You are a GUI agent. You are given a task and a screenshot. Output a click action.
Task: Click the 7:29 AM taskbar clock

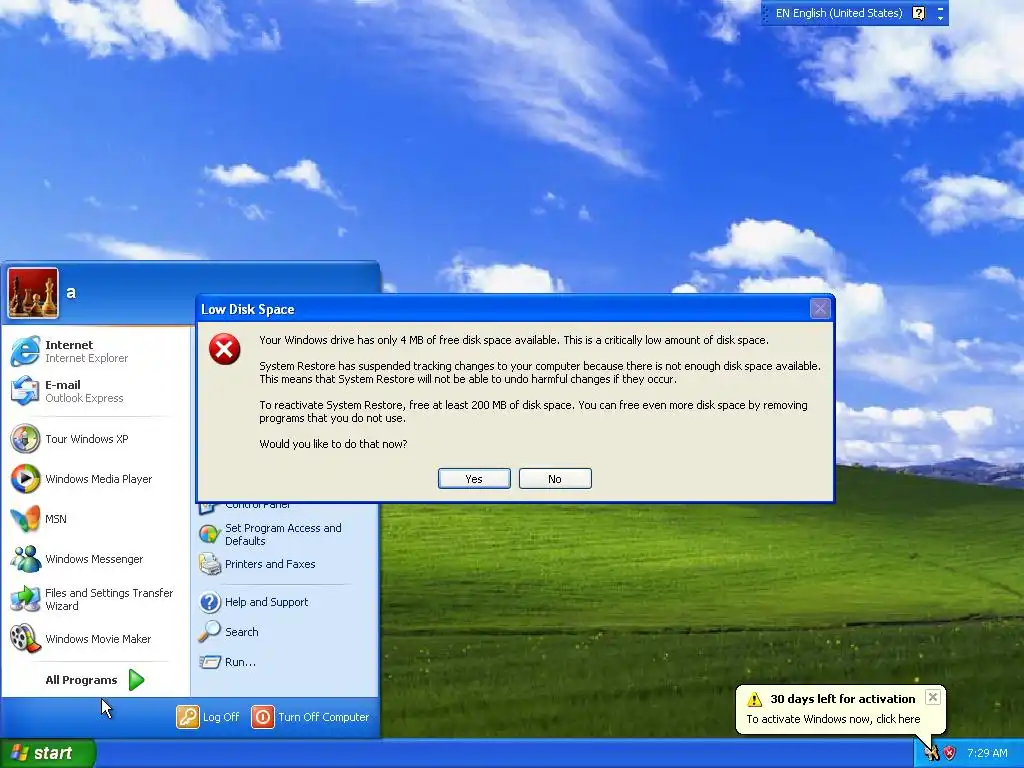[x=987, y=753]
